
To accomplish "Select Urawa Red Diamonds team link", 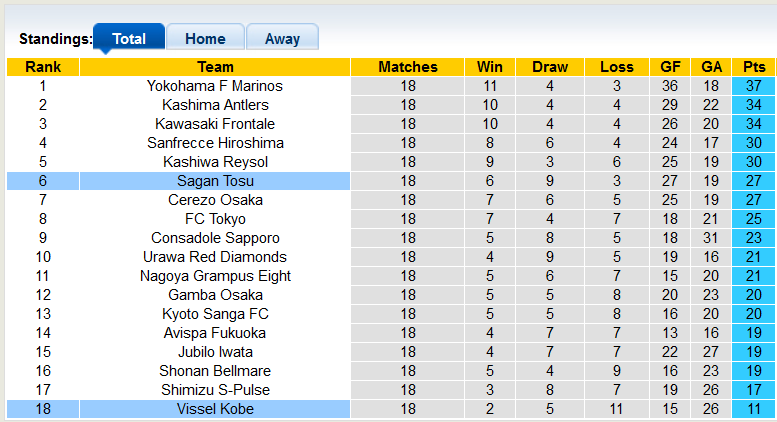I will [215, 257].
